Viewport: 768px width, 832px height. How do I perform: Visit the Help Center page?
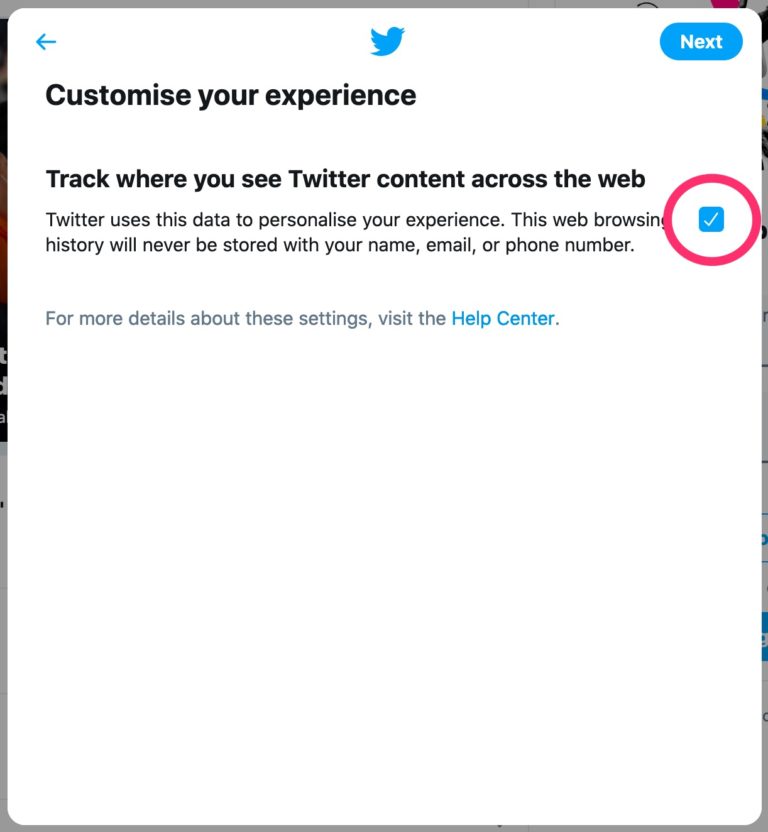(x=503, y=318)
